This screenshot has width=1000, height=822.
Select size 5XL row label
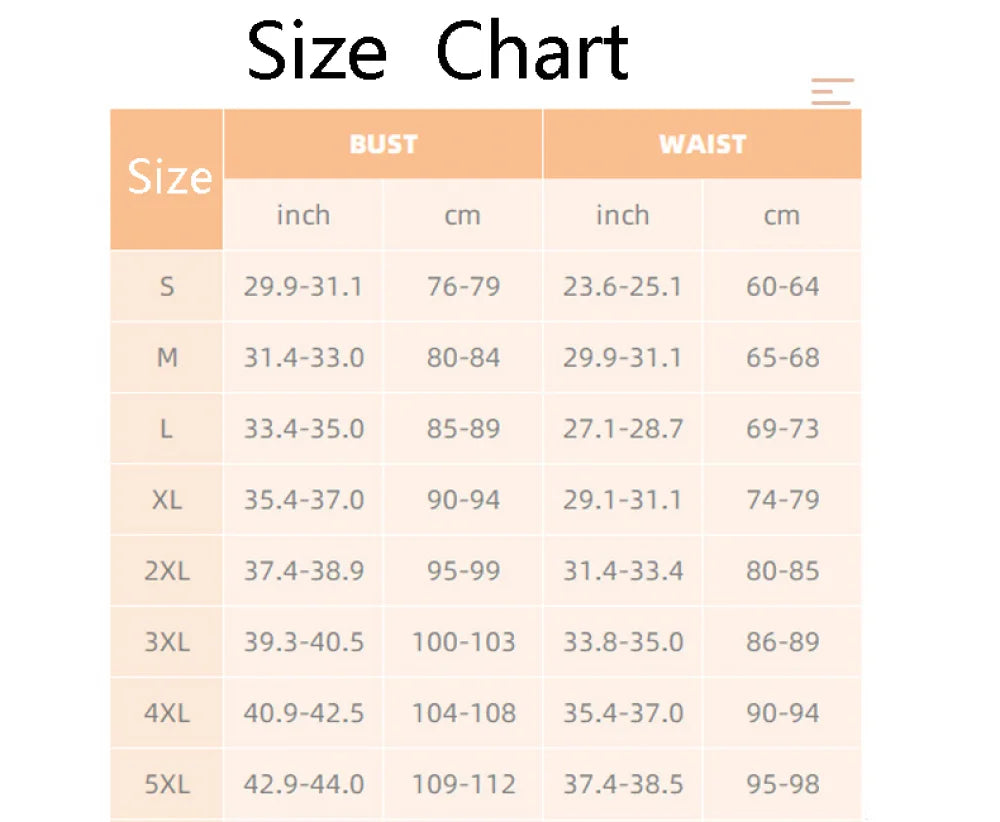click(167, 784)
